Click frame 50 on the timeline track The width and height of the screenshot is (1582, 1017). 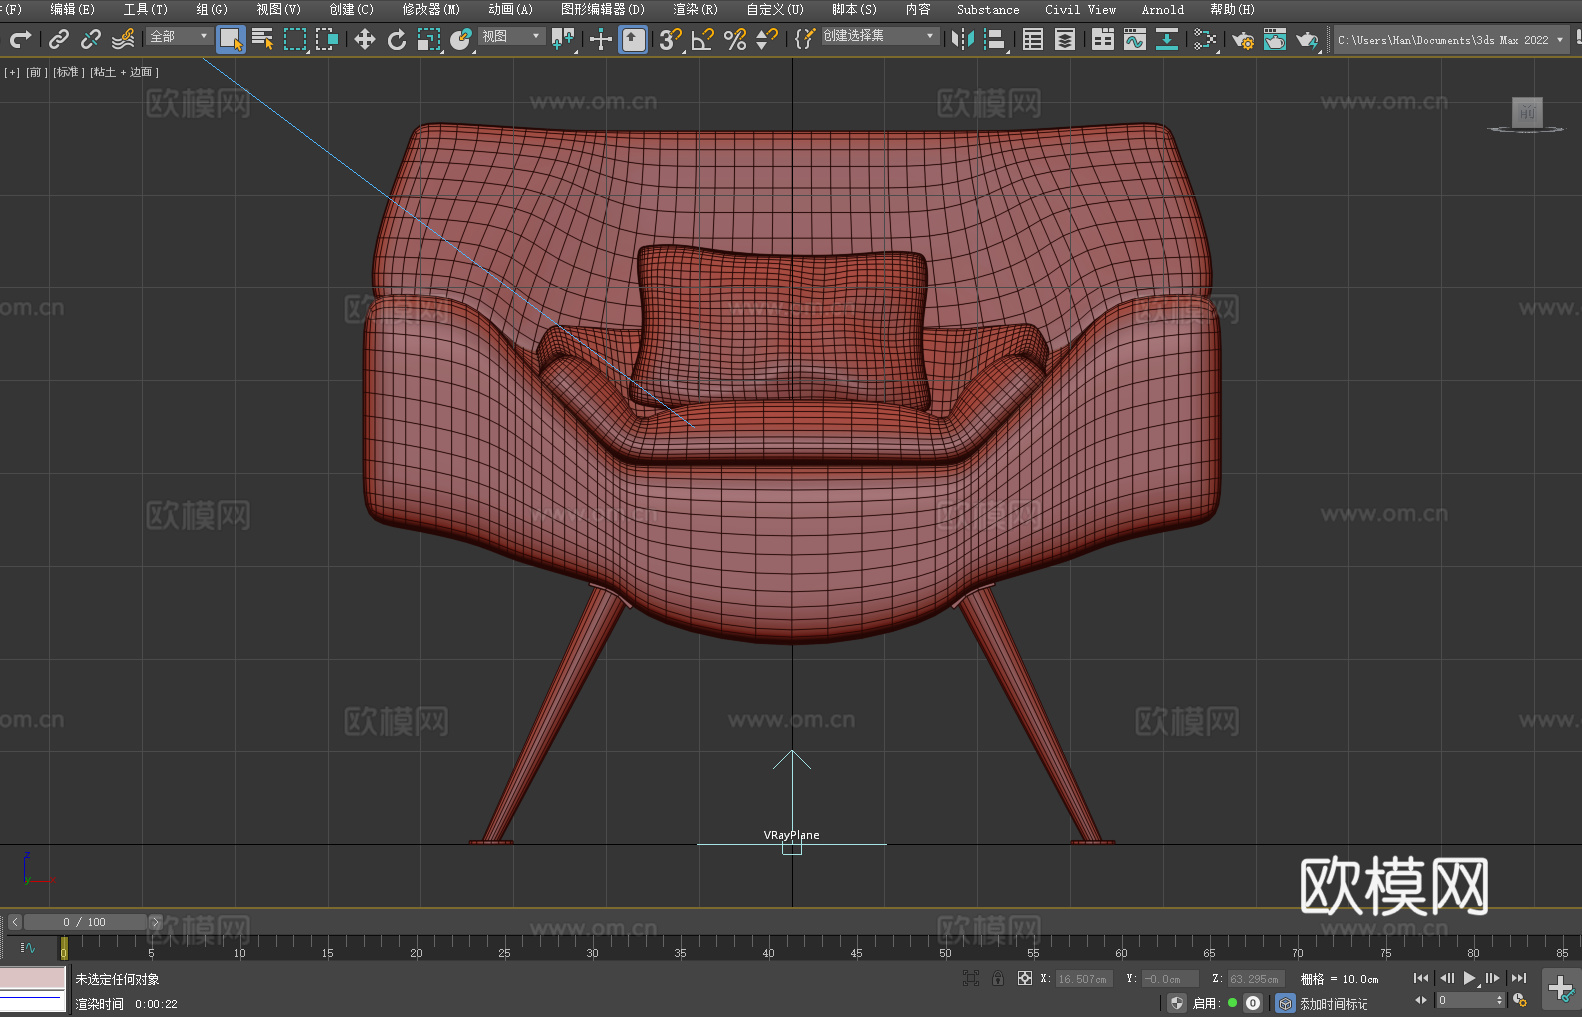(x=945, y=946)
